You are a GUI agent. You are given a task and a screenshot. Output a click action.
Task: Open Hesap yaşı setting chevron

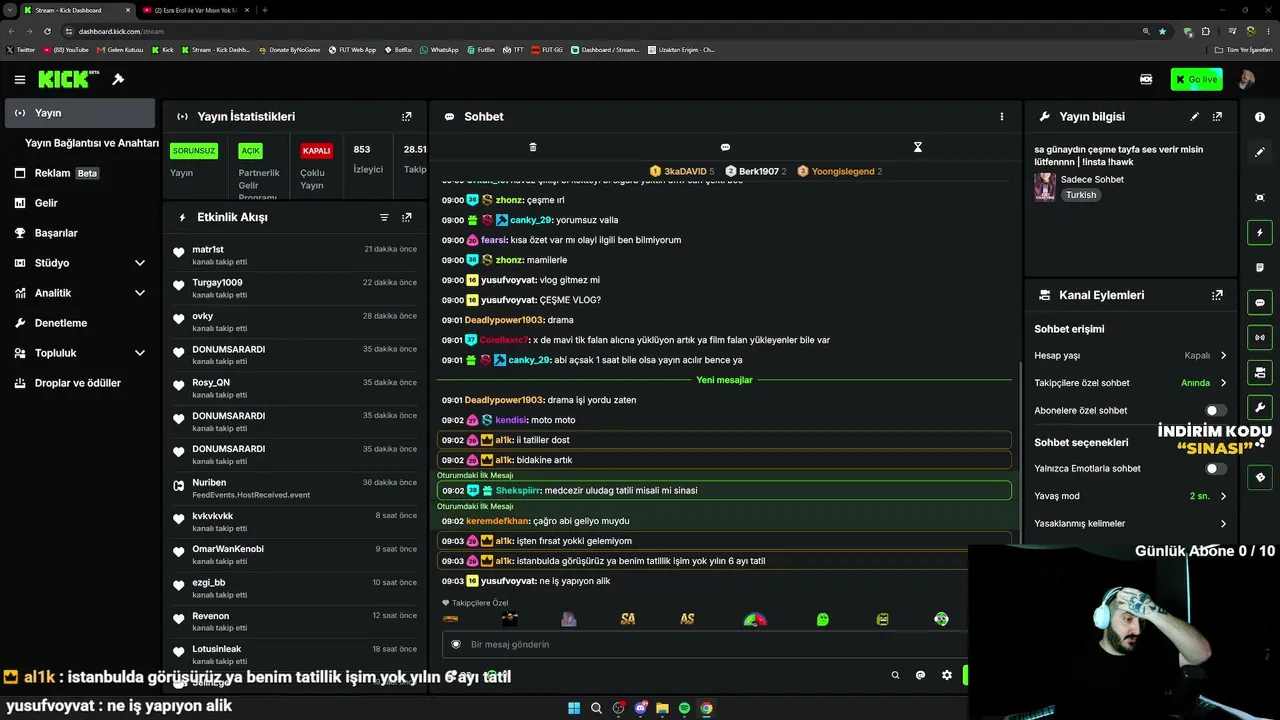(x=1223, y=355)
